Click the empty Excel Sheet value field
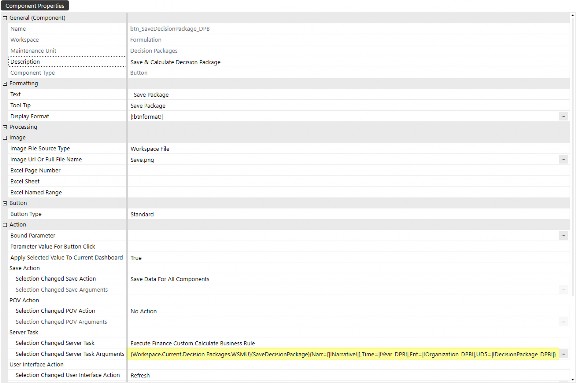The image size is (576, 383). coord(349,181)
